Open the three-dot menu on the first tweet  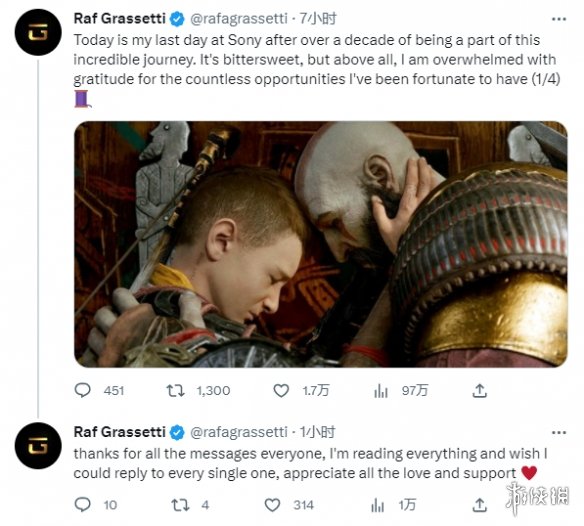[559, 19]
